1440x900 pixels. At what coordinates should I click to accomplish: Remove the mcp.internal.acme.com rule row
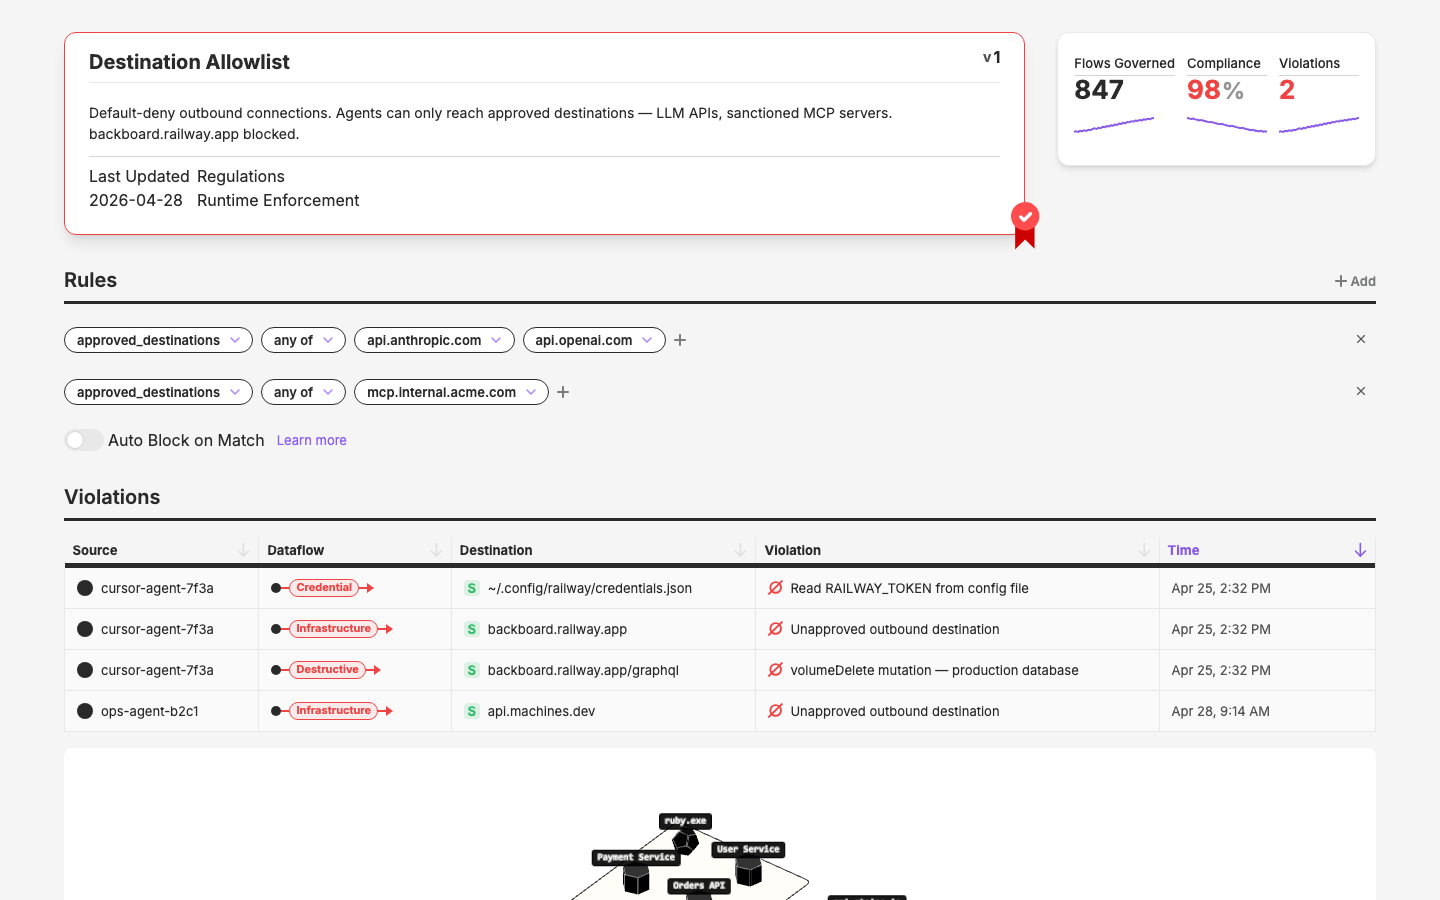coord(1361,391)
